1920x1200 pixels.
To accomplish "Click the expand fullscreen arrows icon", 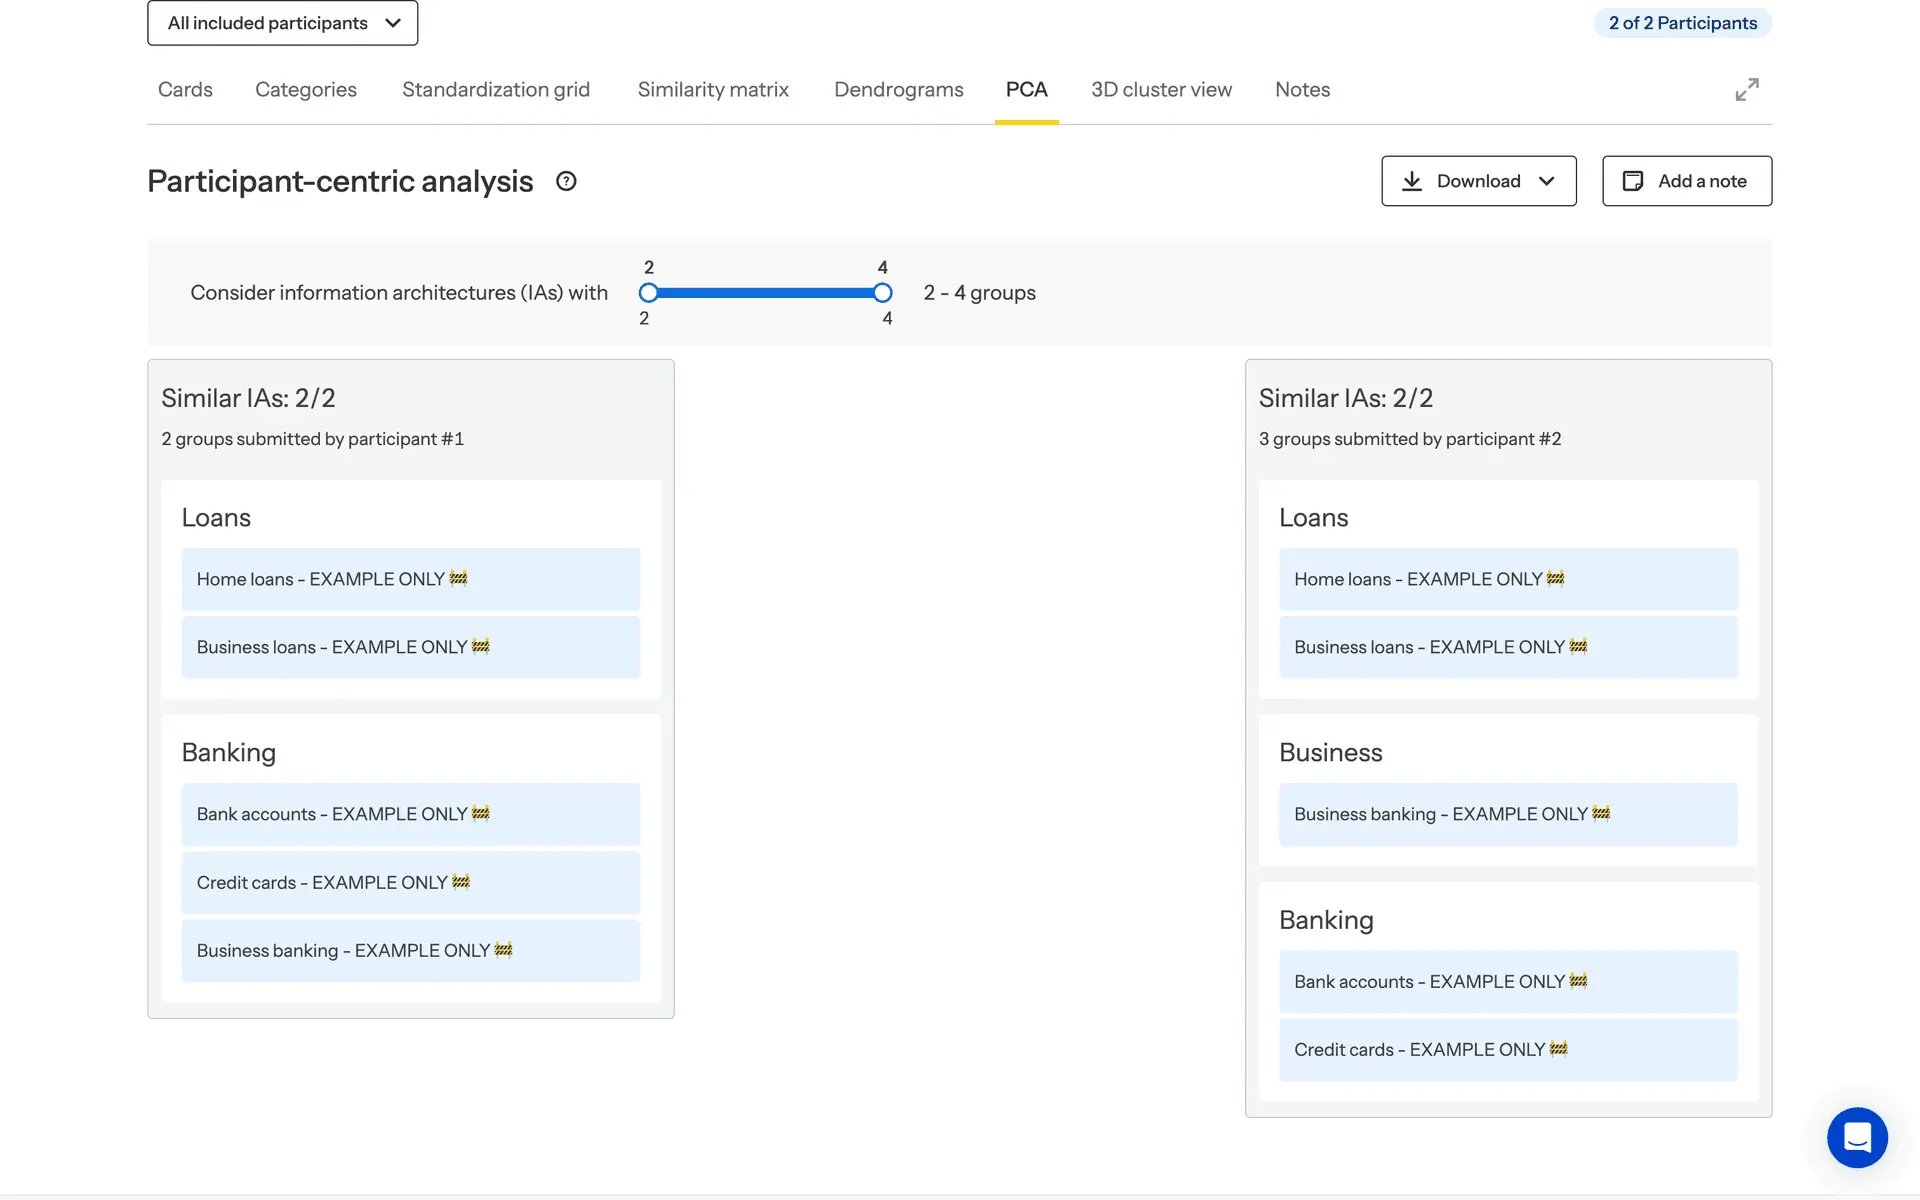I will click(1746, 90).
